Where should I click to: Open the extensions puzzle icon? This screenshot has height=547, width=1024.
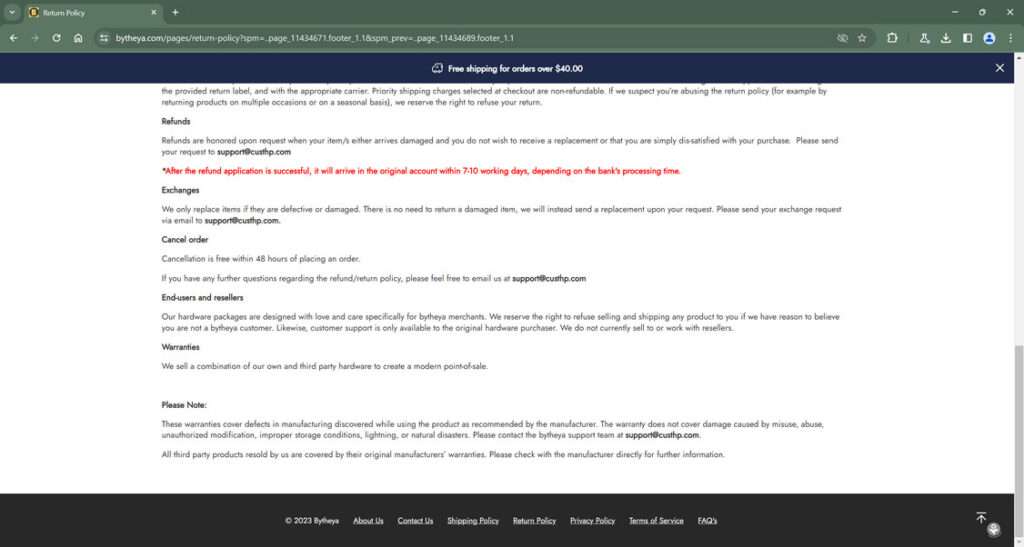pos(892,38)
